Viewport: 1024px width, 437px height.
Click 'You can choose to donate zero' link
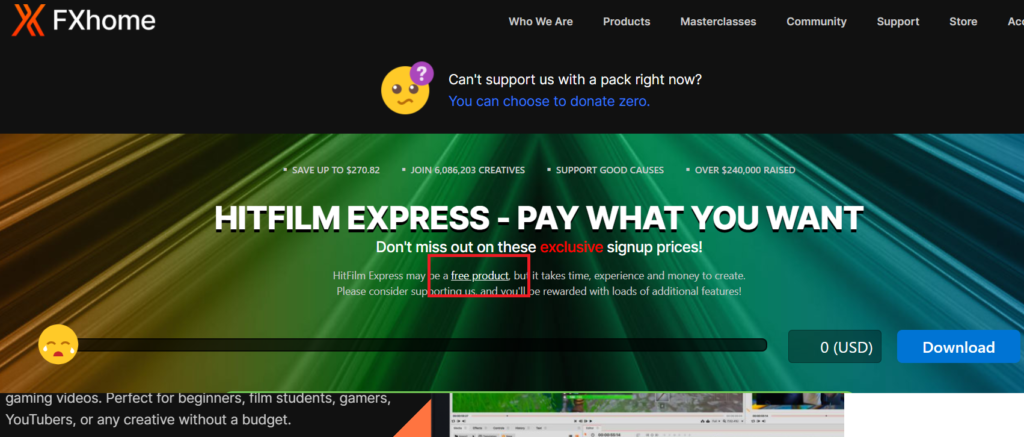tap(549, 101)
